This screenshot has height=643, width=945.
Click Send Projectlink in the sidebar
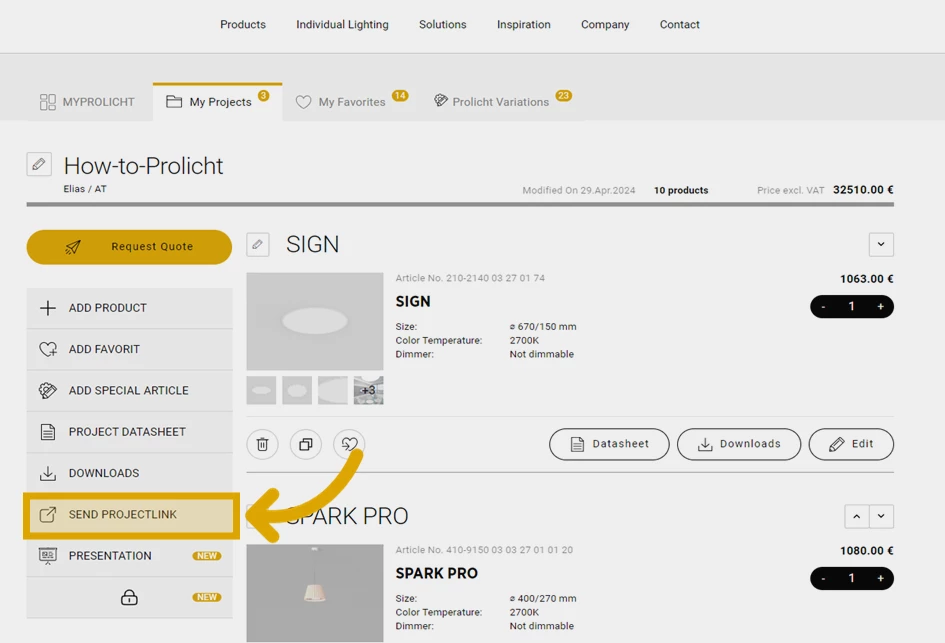click(x=123, y=515)
